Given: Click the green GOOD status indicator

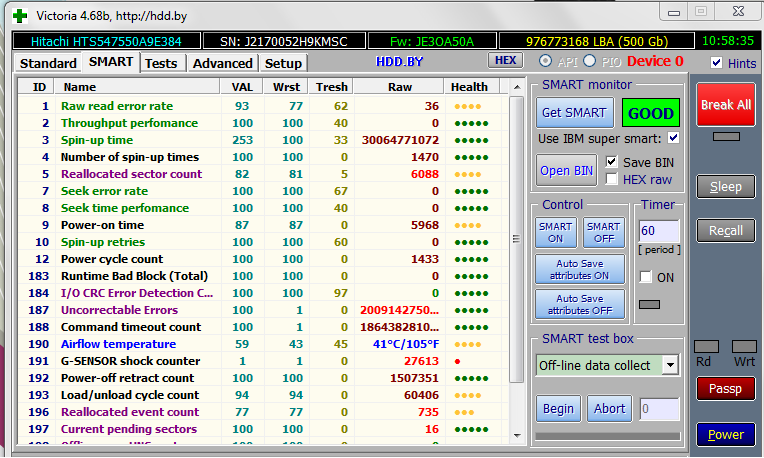Looking at the screenshot, I should click(x=650, y=113).
